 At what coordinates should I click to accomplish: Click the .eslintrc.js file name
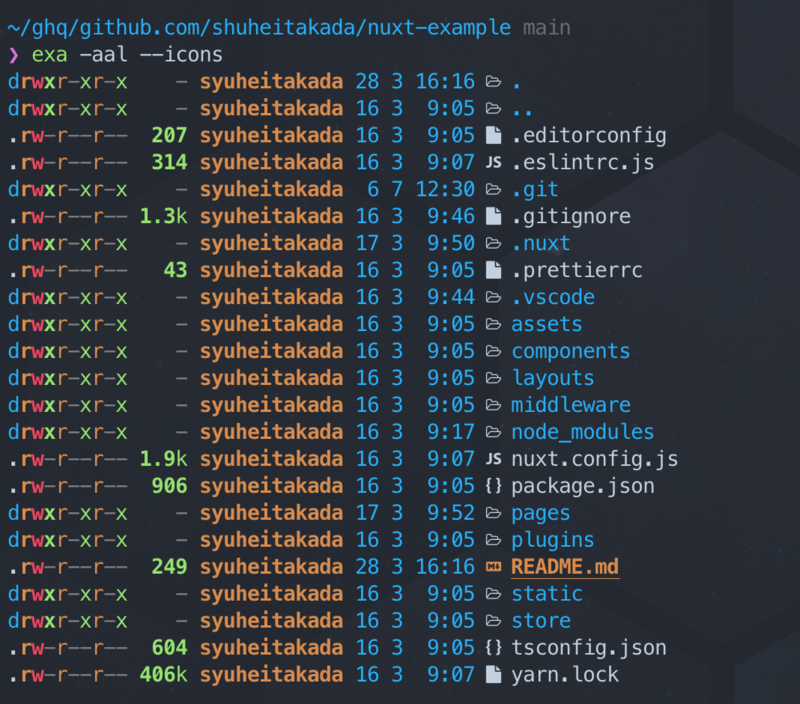583,163
